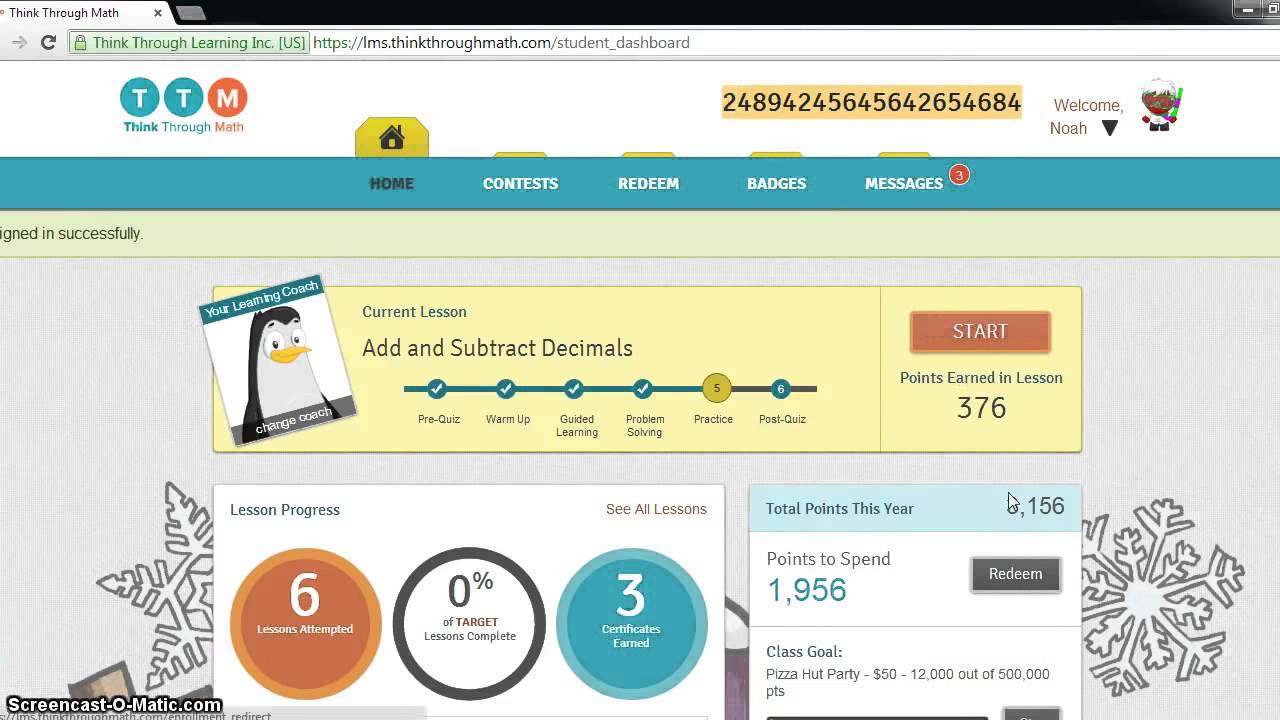Click the 0% of Target Lessons circle
Screen dimensions: 1280x720
coord(469,623)
